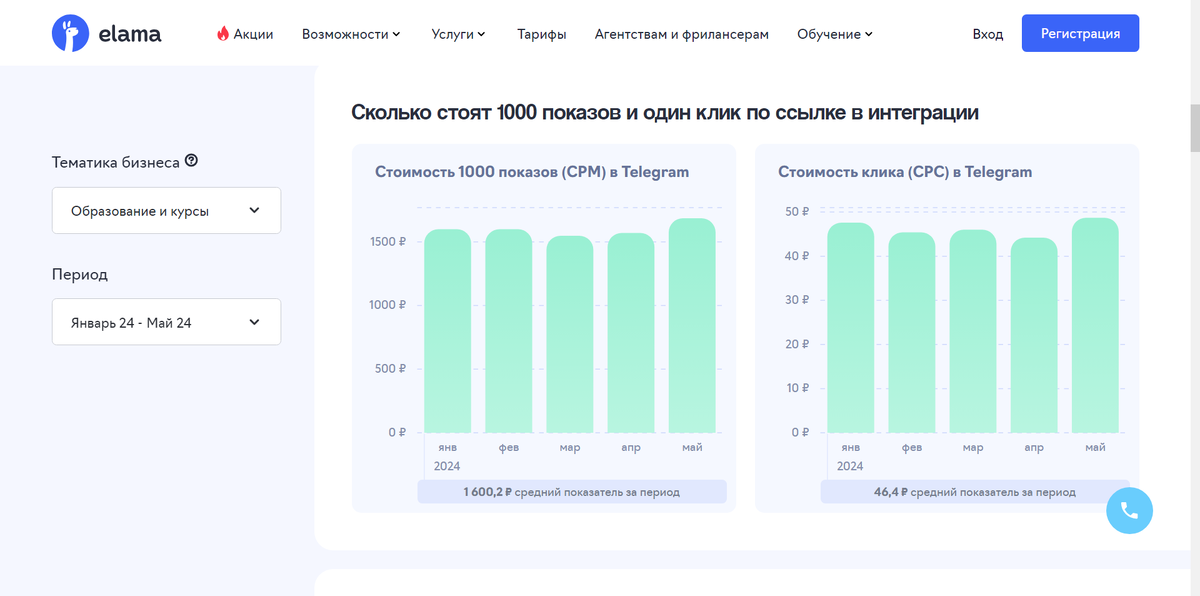The height and width of the screenshot is (596, 1200).
Task: Click the май bar in CPC chart
Action: tap(1095, 326)
